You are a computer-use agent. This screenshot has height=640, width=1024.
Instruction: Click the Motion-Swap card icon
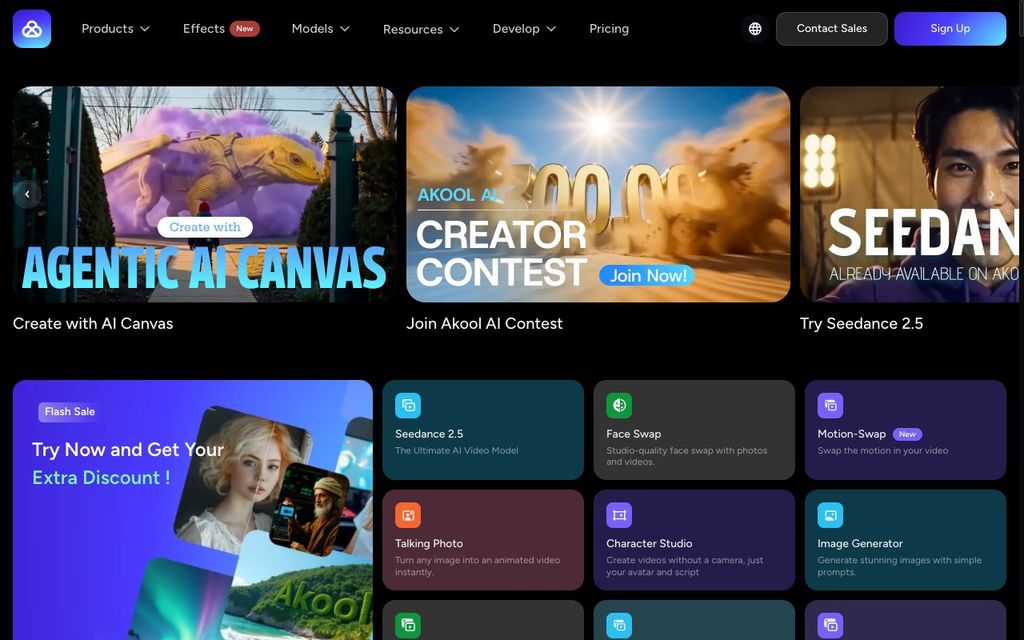pos(830,406)
